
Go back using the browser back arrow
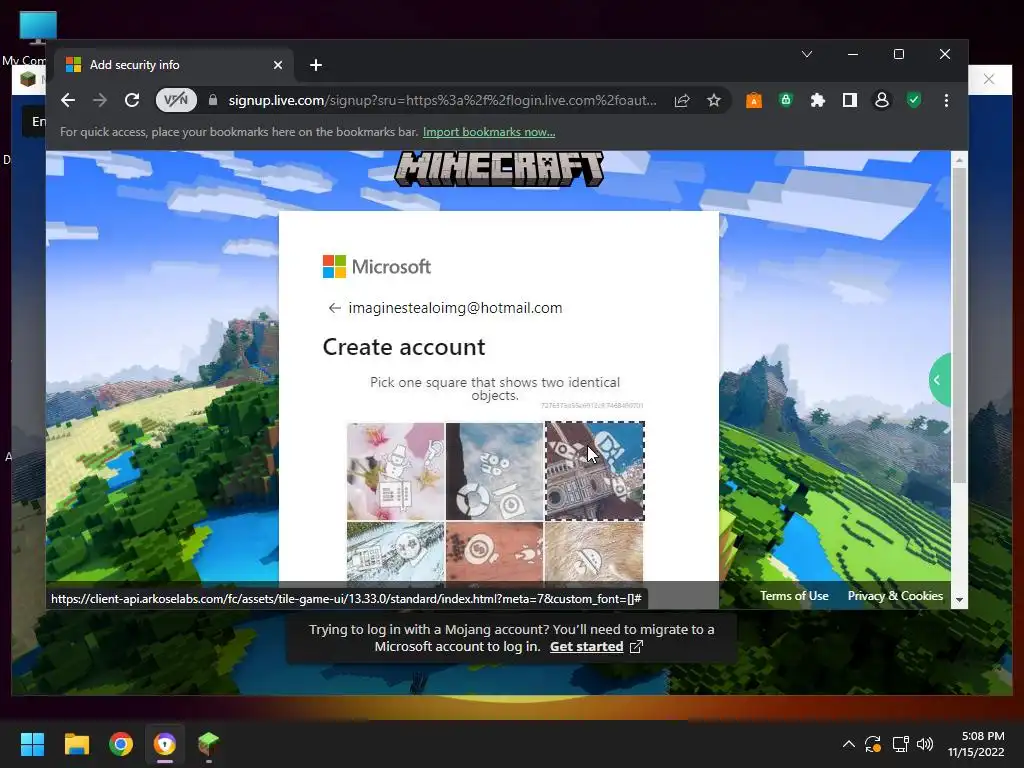tap(68, 101)
